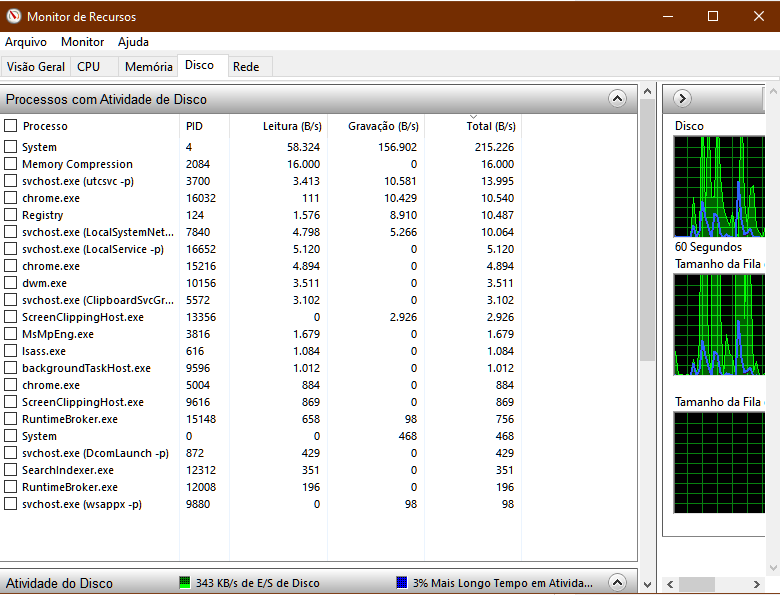Click the 343 KB/s de E/S de Disco text
Viewport: 780px width, 595px height.
(257, 583)
